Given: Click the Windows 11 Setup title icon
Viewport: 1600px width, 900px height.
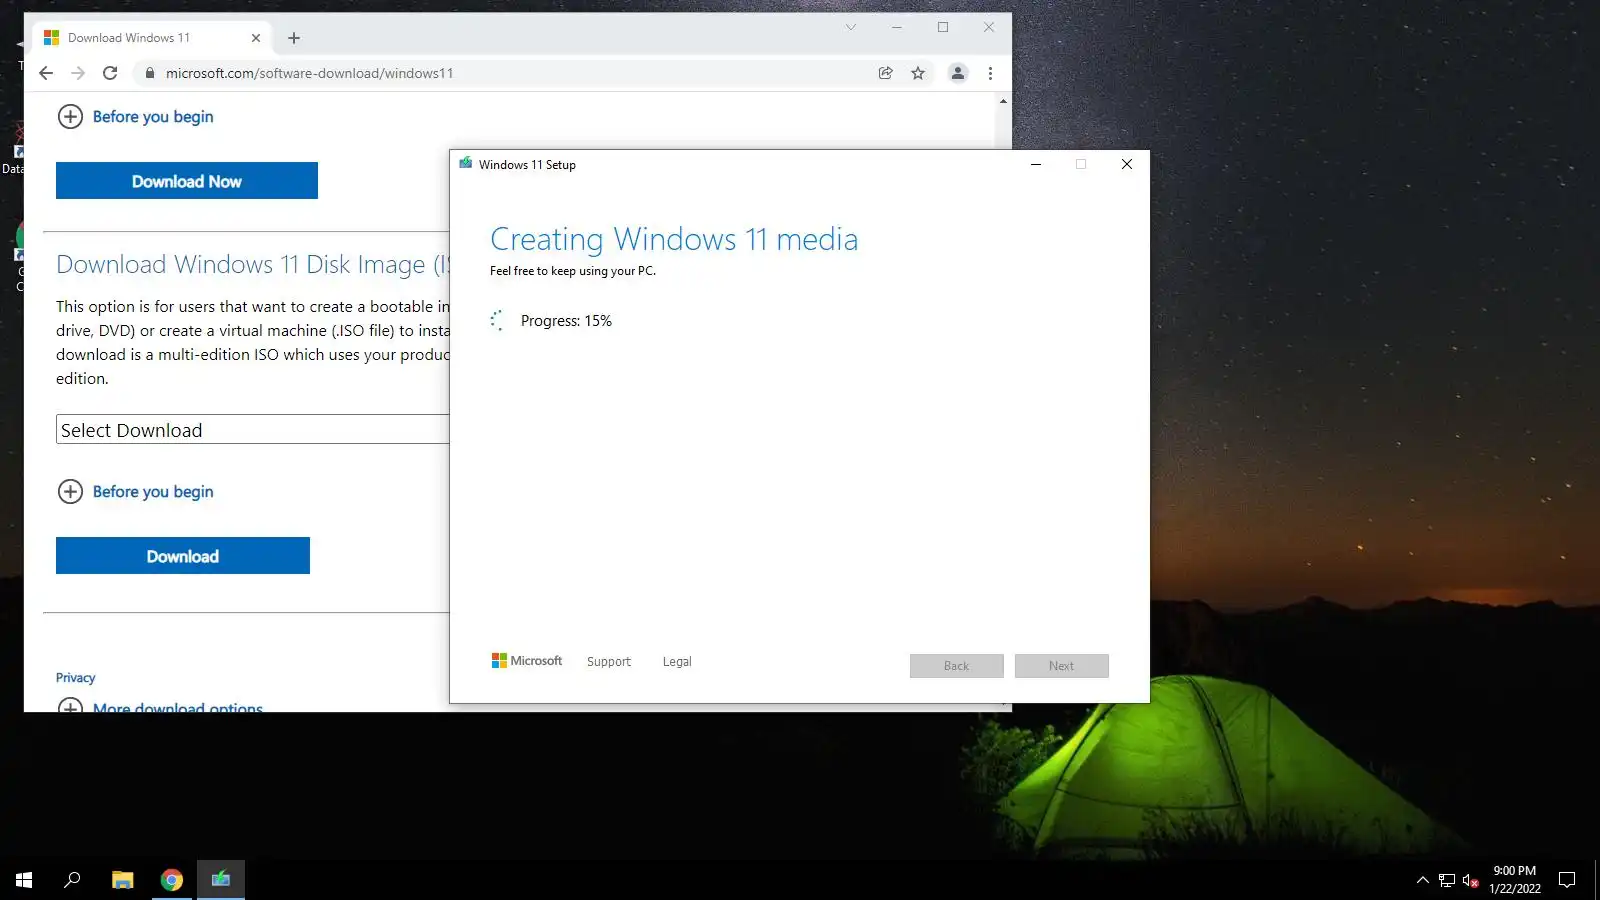Looking at the screenshot, I should click(465, 163).
